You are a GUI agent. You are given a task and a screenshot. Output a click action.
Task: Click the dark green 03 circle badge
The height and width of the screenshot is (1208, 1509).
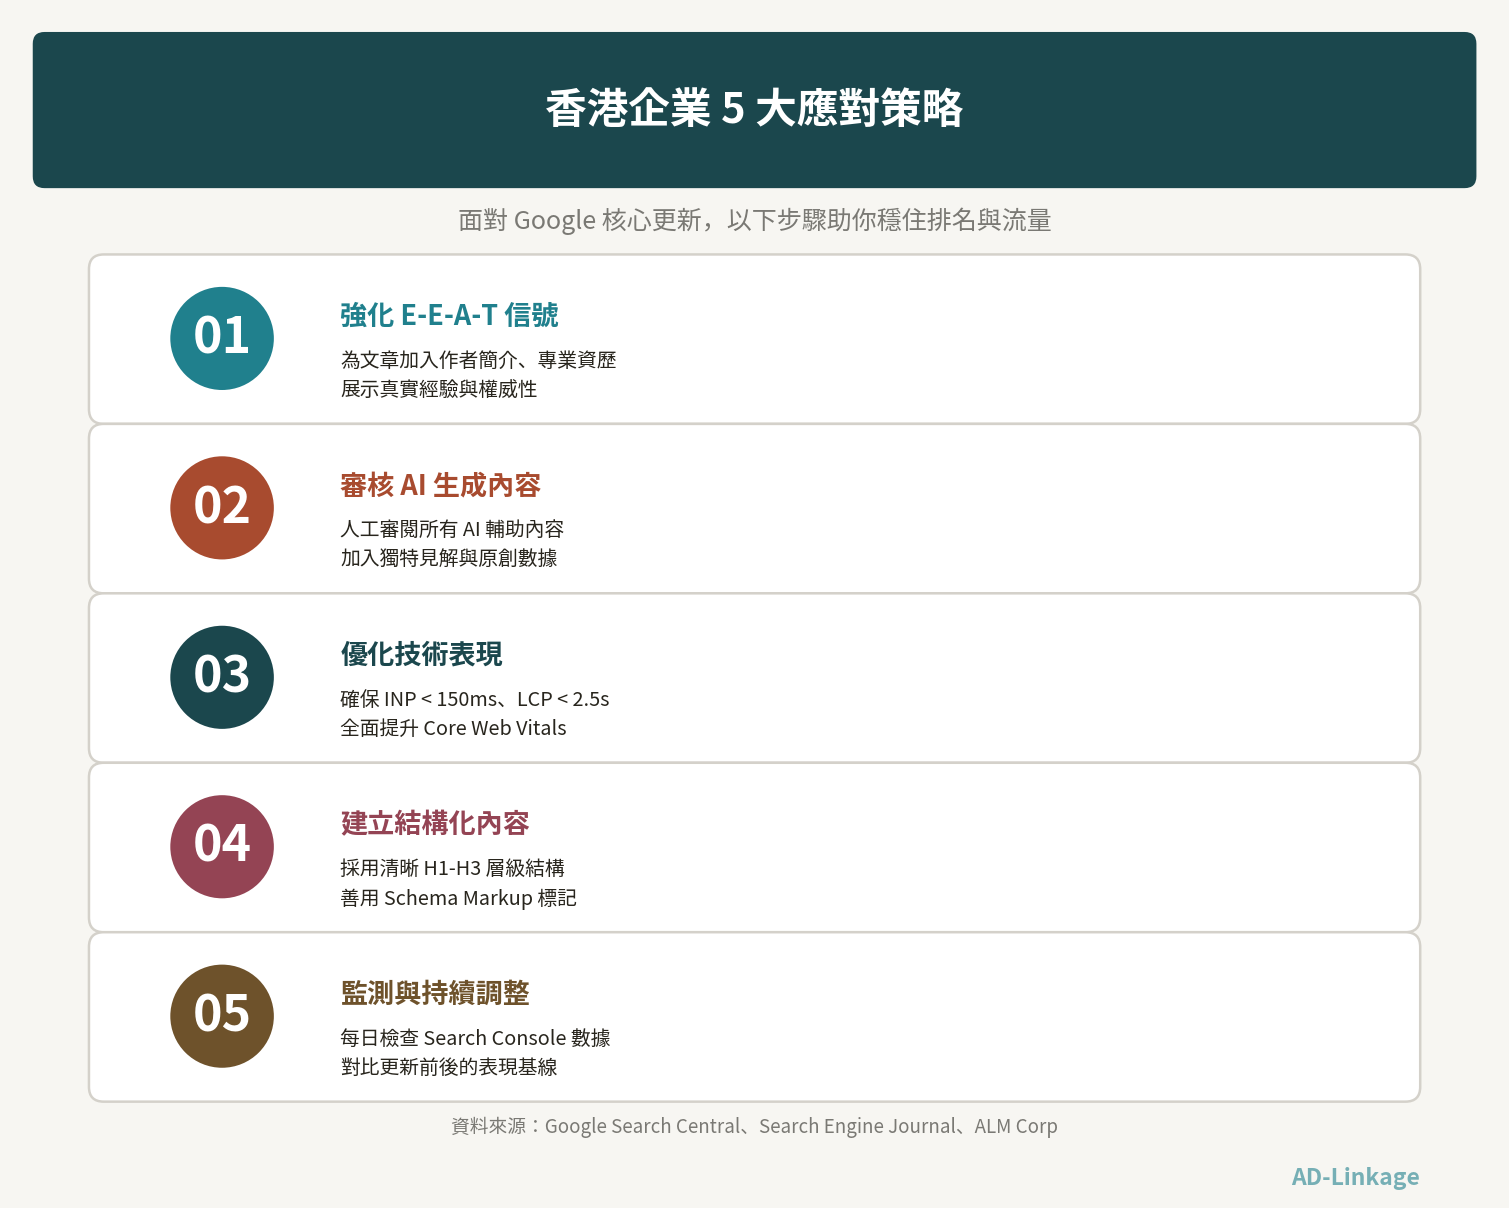[222, 677]
